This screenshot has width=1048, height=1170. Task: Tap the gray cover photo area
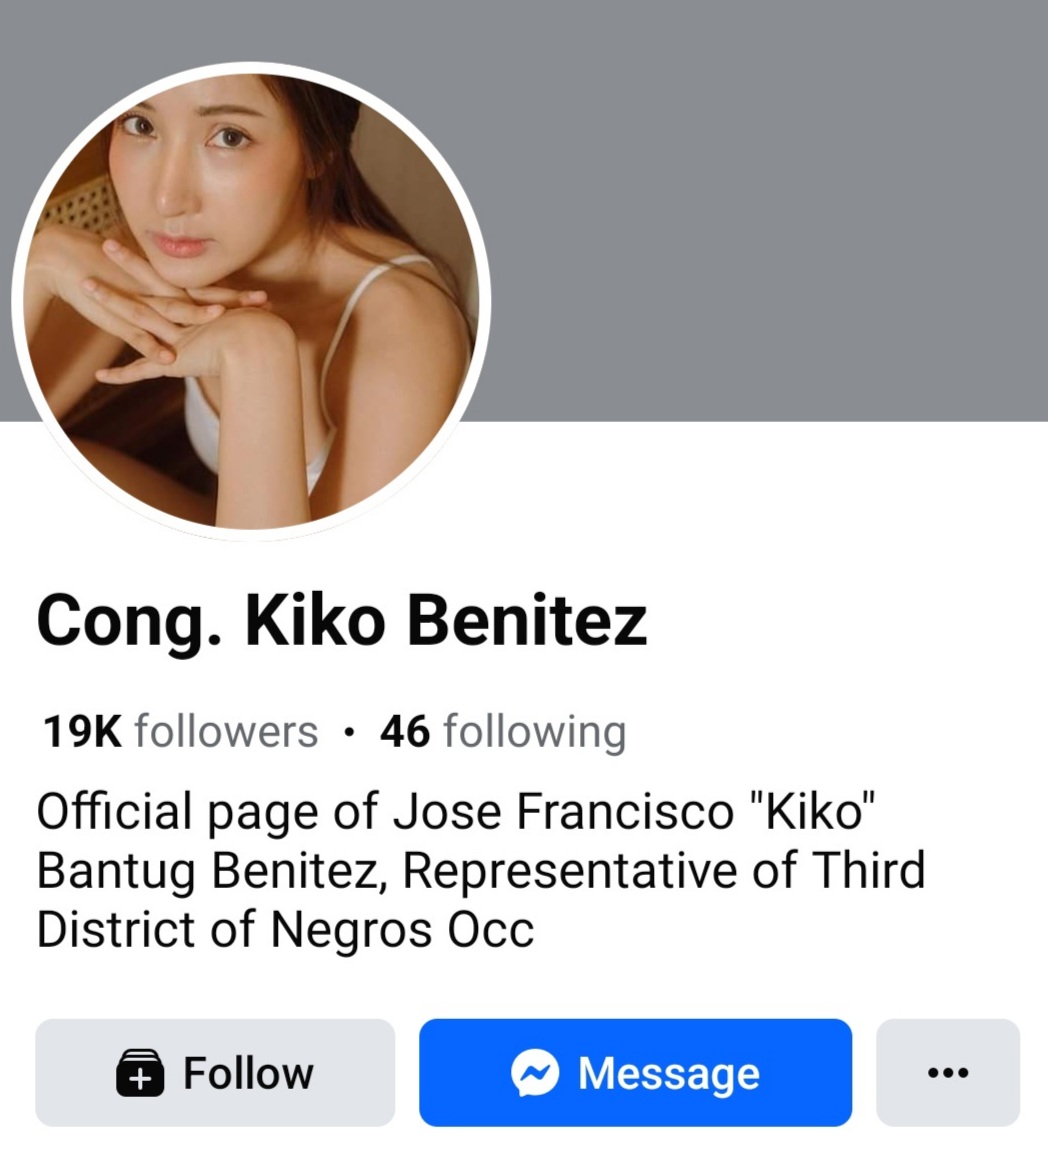pos(760,200)
